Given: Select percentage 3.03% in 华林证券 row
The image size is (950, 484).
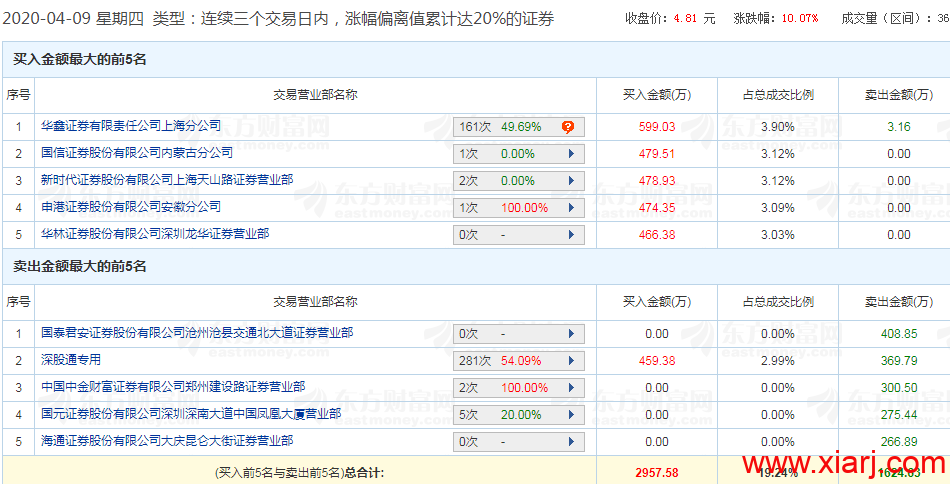Looking at the screenshot, I should point(778,234).
